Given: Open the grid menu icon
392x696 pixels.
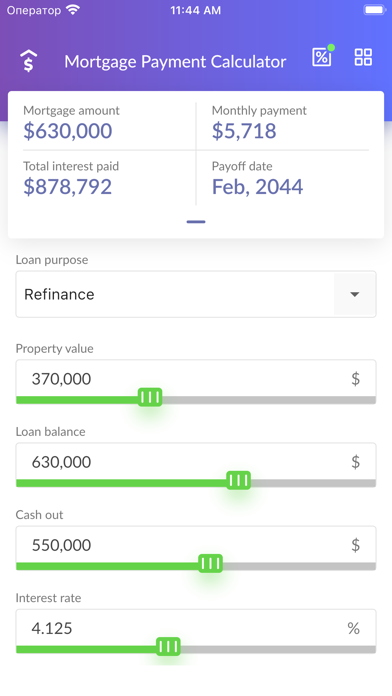Looking at the screenshot, I should tap(363, 57).
